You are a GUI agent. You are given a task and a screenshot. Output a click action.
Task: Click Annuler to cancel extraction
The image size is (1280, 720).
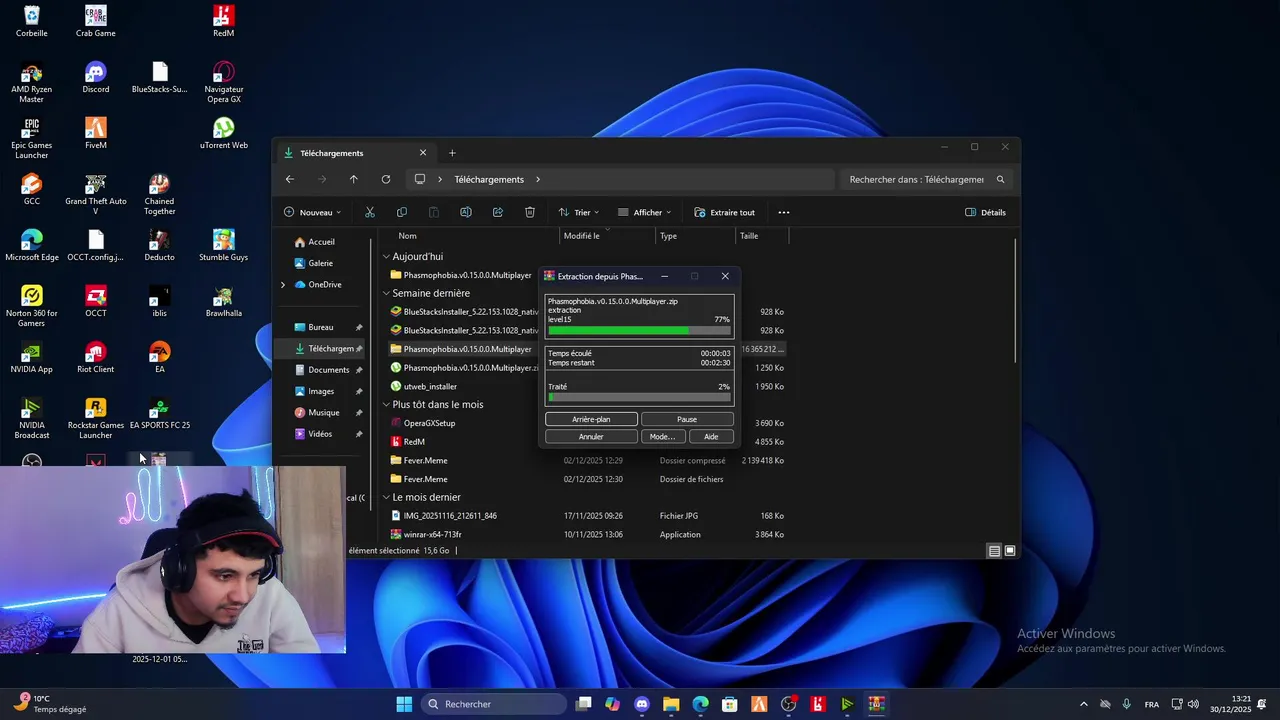591,436
